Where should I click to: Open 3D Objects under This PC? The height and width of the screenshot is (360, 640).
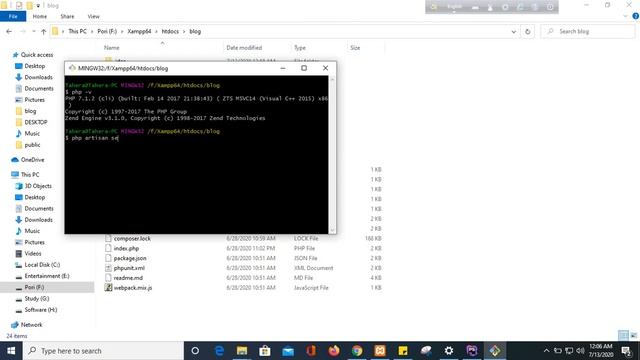pyautogui.click(x=33, y=186)
